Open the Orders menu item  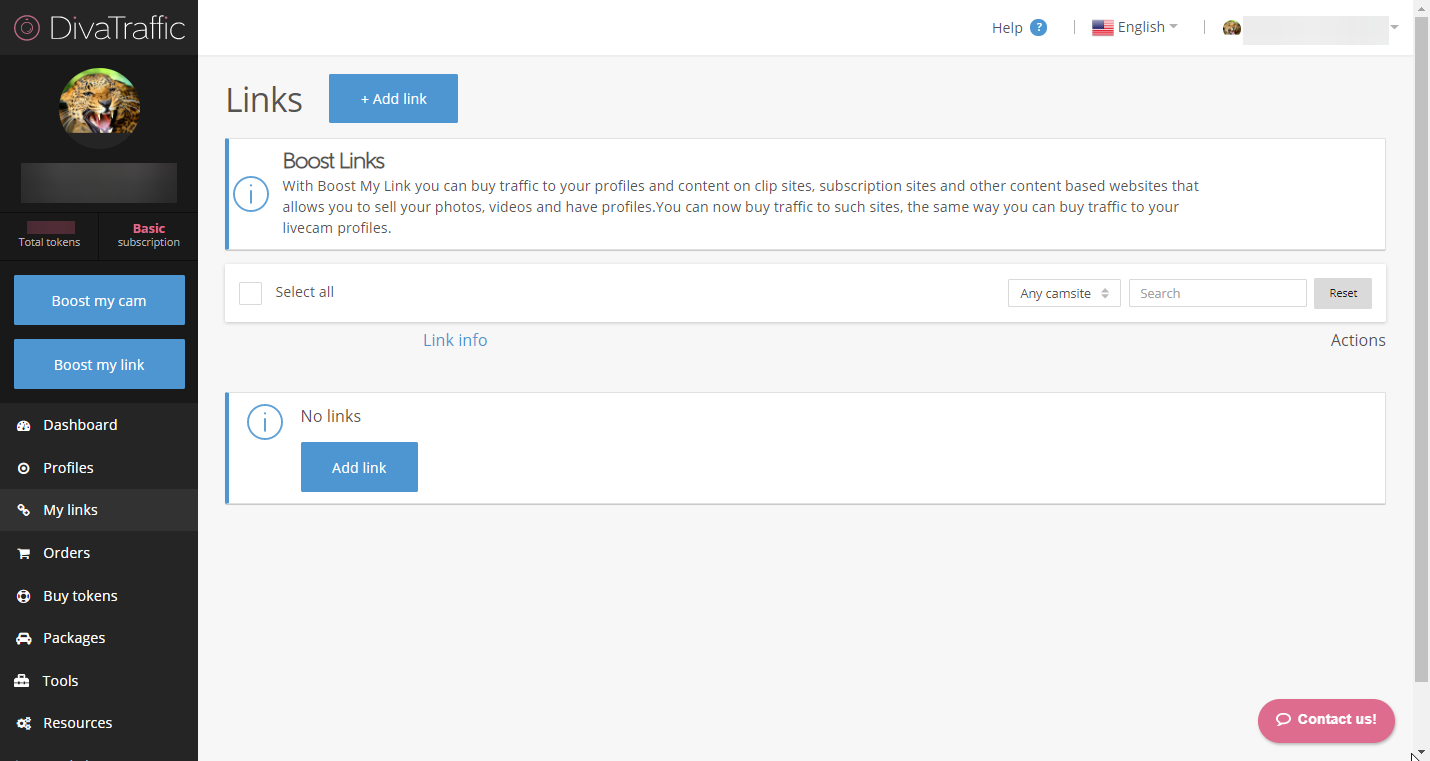[x=99, y=553]
